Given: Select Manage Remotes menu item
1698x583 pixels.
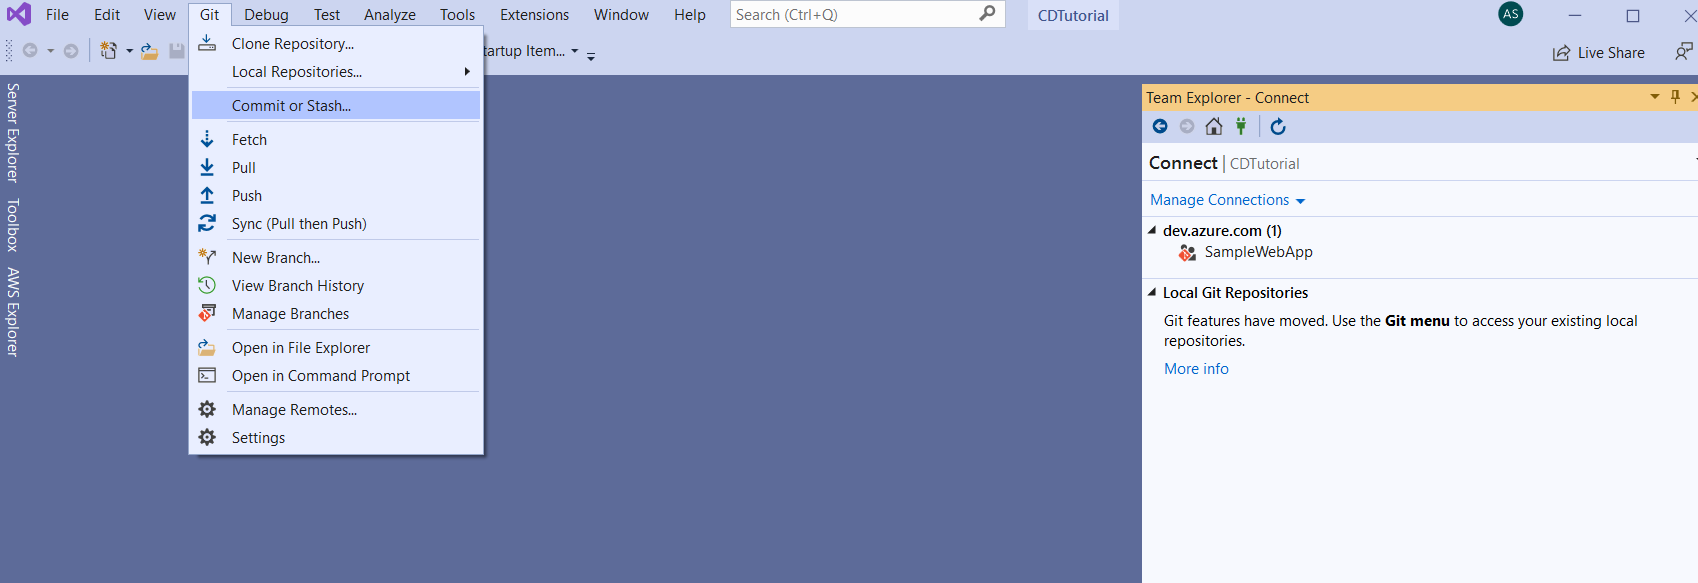Looking at the screenshot, I should [x=336, y=409].
